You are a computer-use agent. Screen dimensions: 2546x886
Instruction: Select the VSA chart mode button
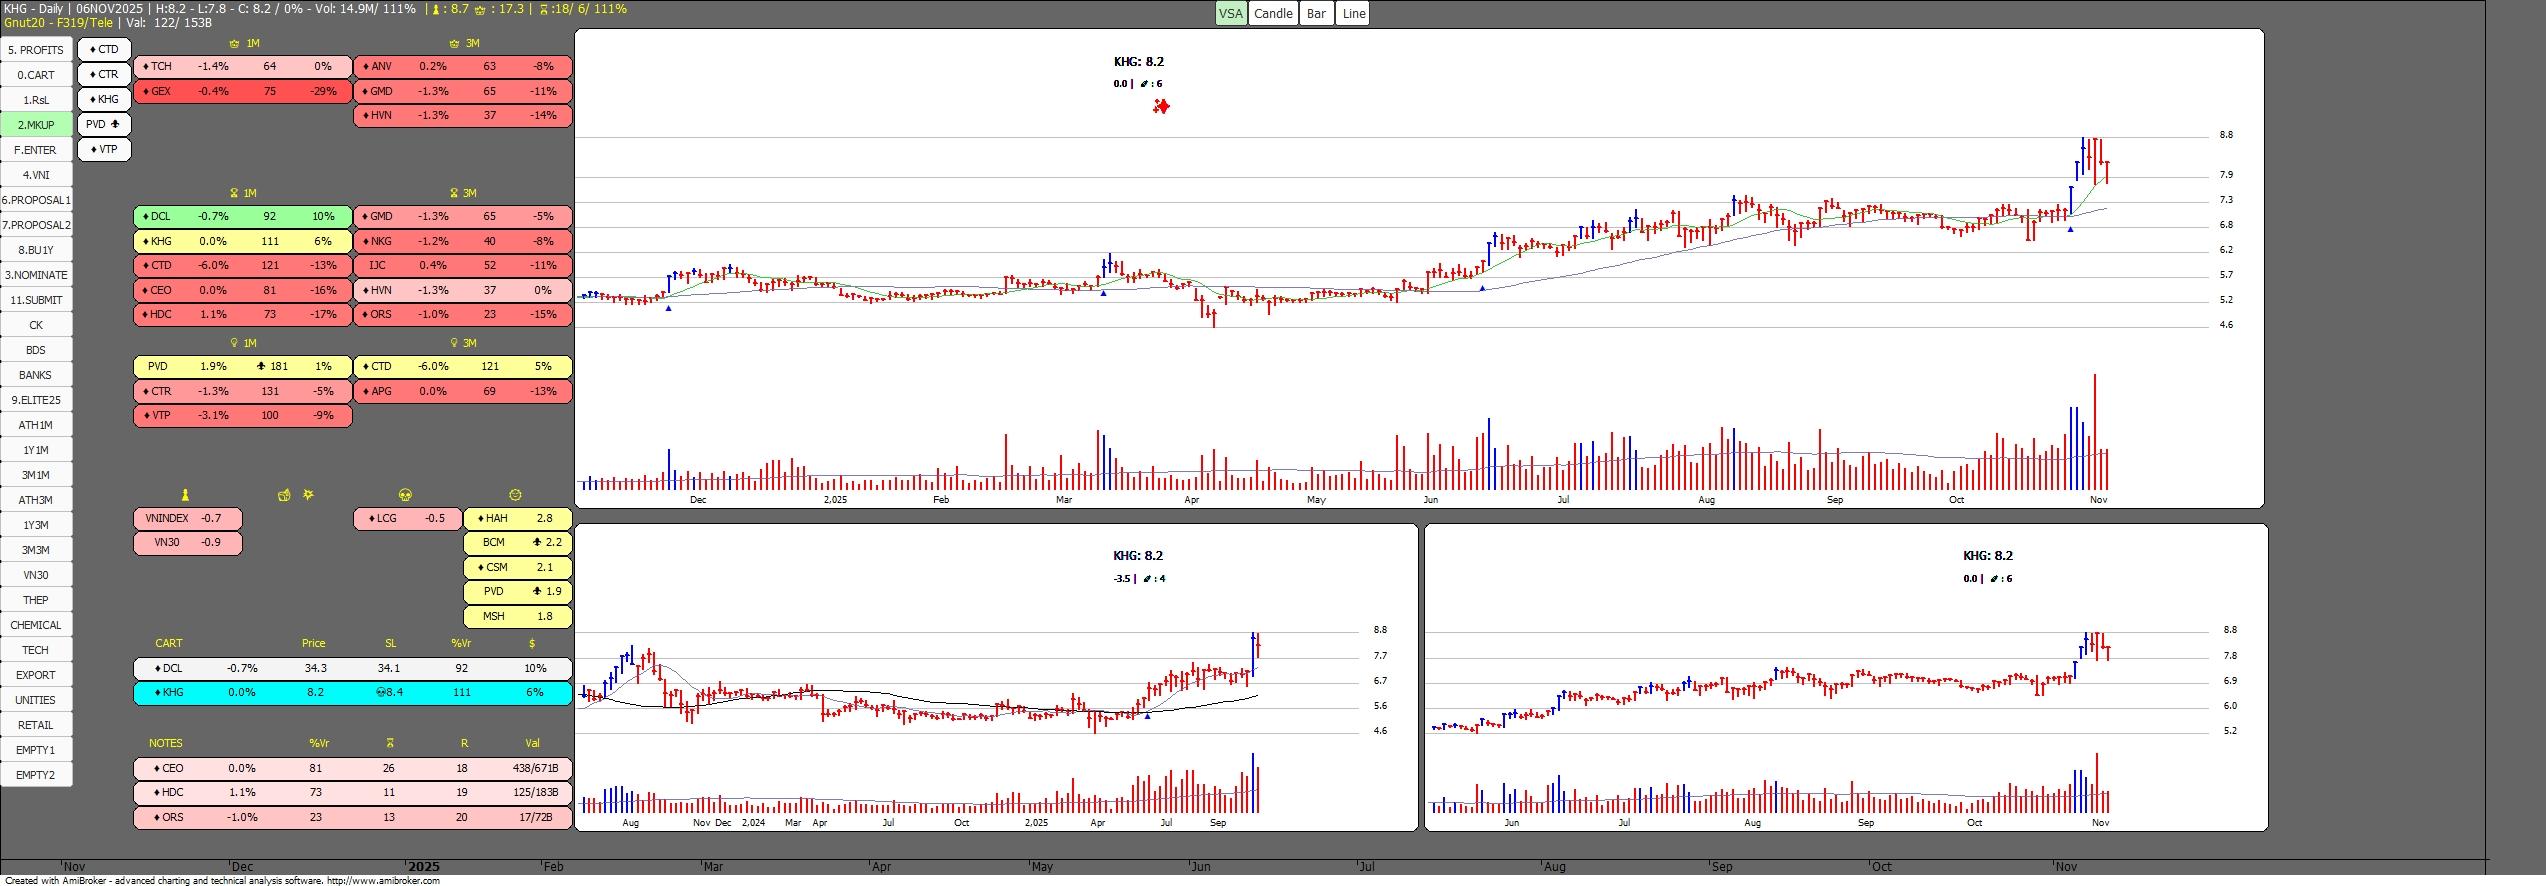[1230, 13]
